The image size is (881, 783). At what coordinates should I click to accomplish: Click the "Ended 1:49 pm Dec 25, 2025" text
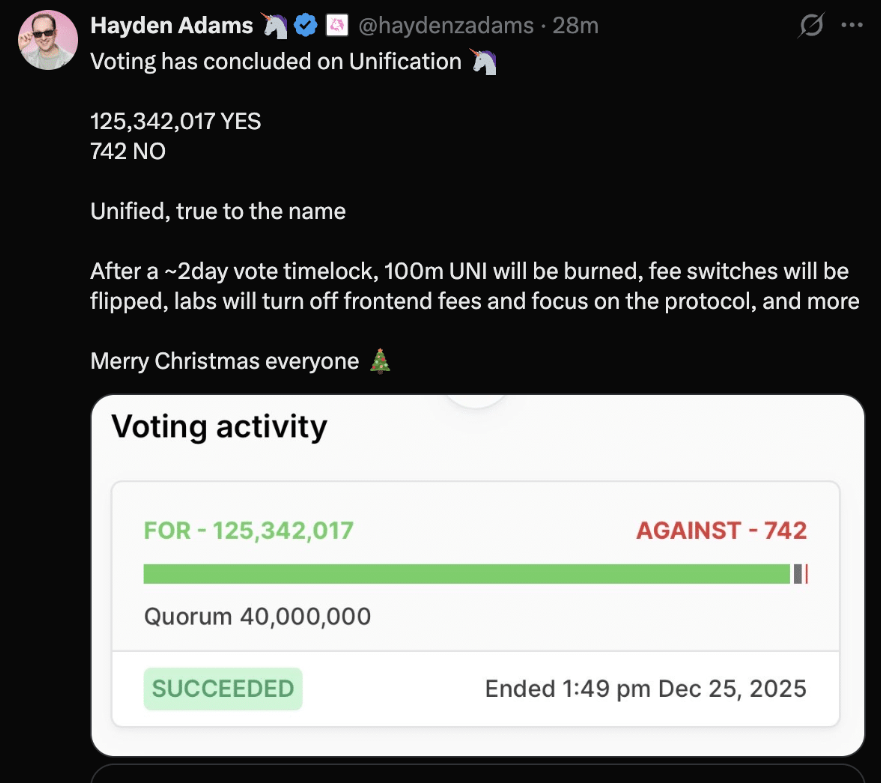(x=645, y=689)
